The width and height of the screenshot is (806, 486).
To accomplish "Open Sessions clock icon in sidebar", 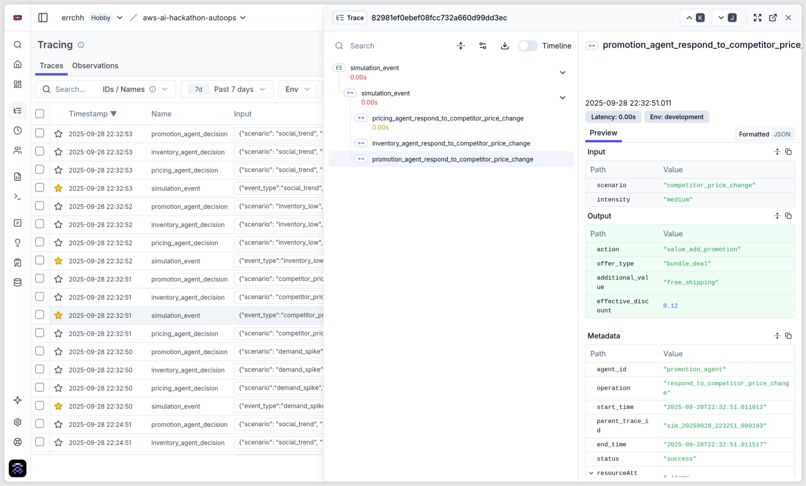I will (x=17, y=130).
